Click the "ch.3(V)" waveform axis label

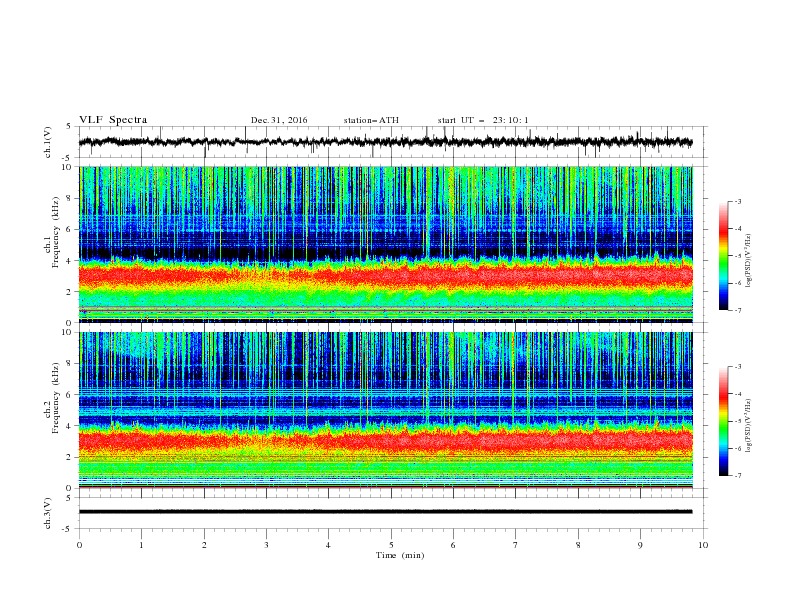point(48,513)
